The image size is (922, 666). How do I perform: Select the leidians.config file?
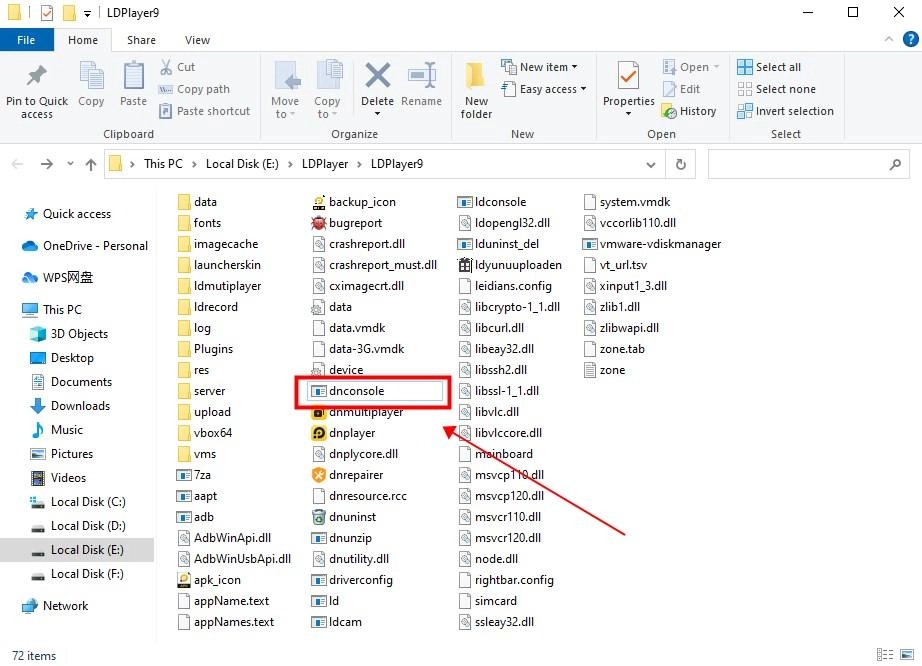[x=506, y=286]
